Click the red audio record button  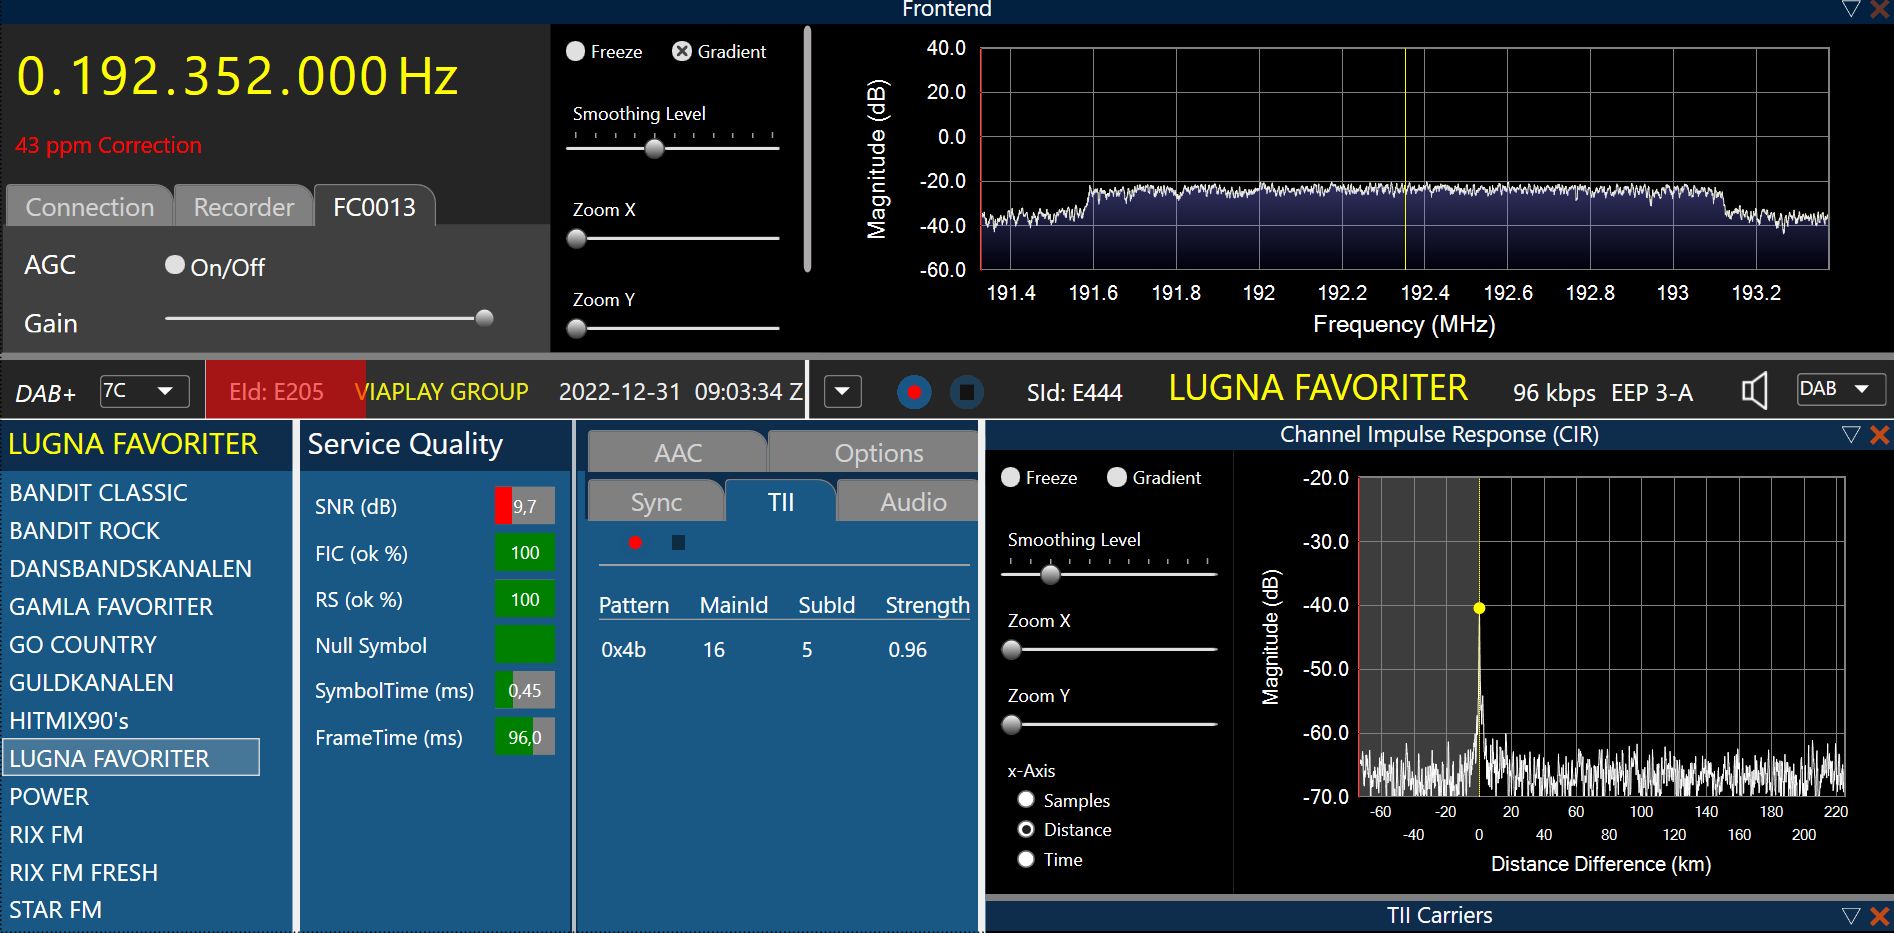coord(913,392)
